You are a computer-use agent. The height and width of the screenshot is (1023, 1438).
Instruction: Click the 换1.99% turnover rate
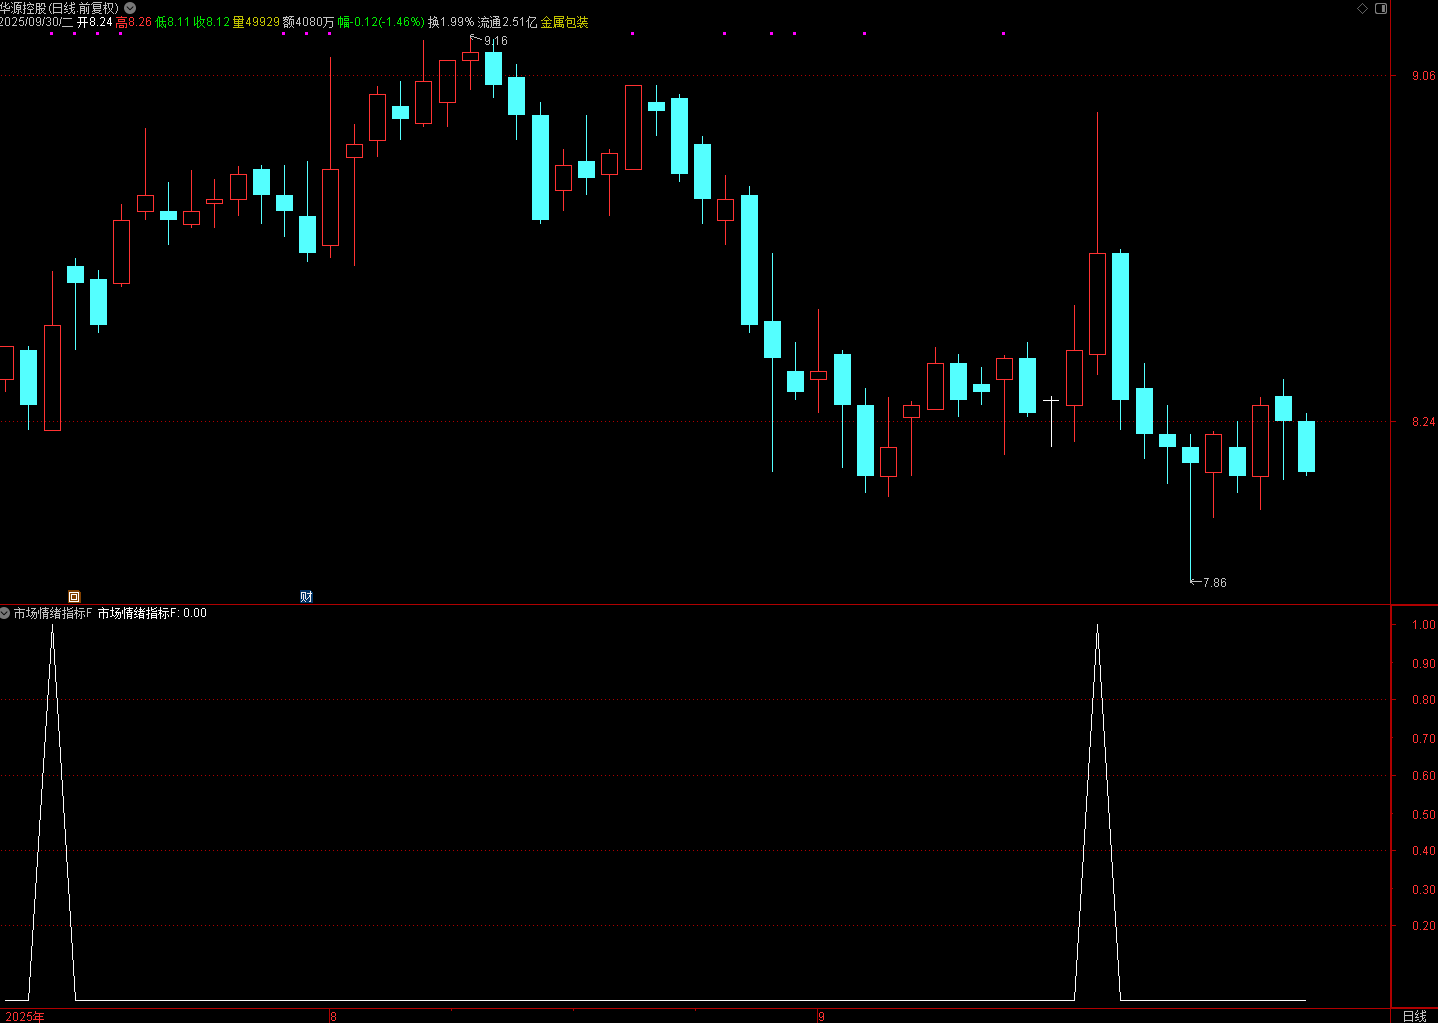coord(451,22)
